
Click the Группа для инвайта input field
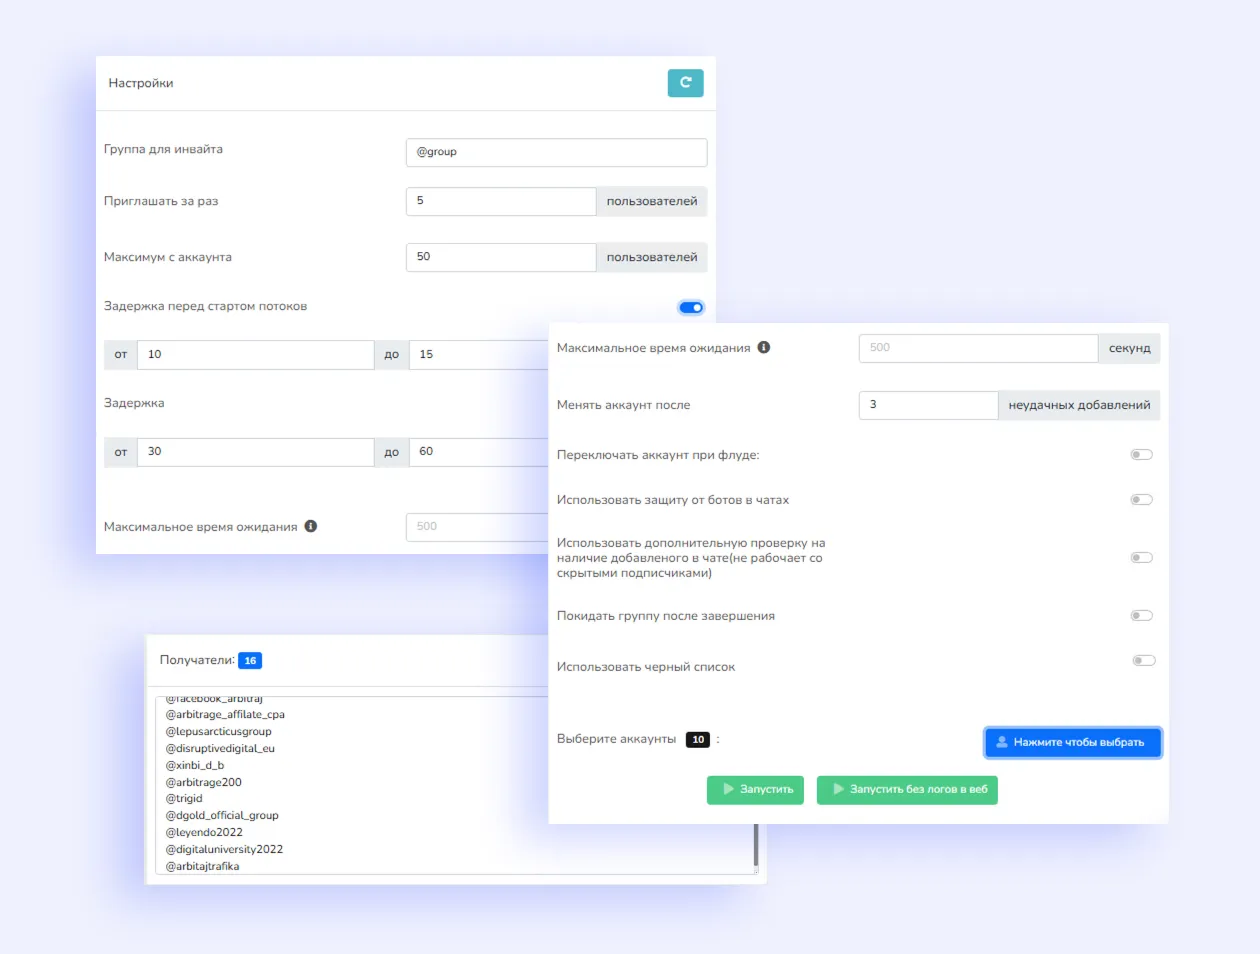(556, 152)
